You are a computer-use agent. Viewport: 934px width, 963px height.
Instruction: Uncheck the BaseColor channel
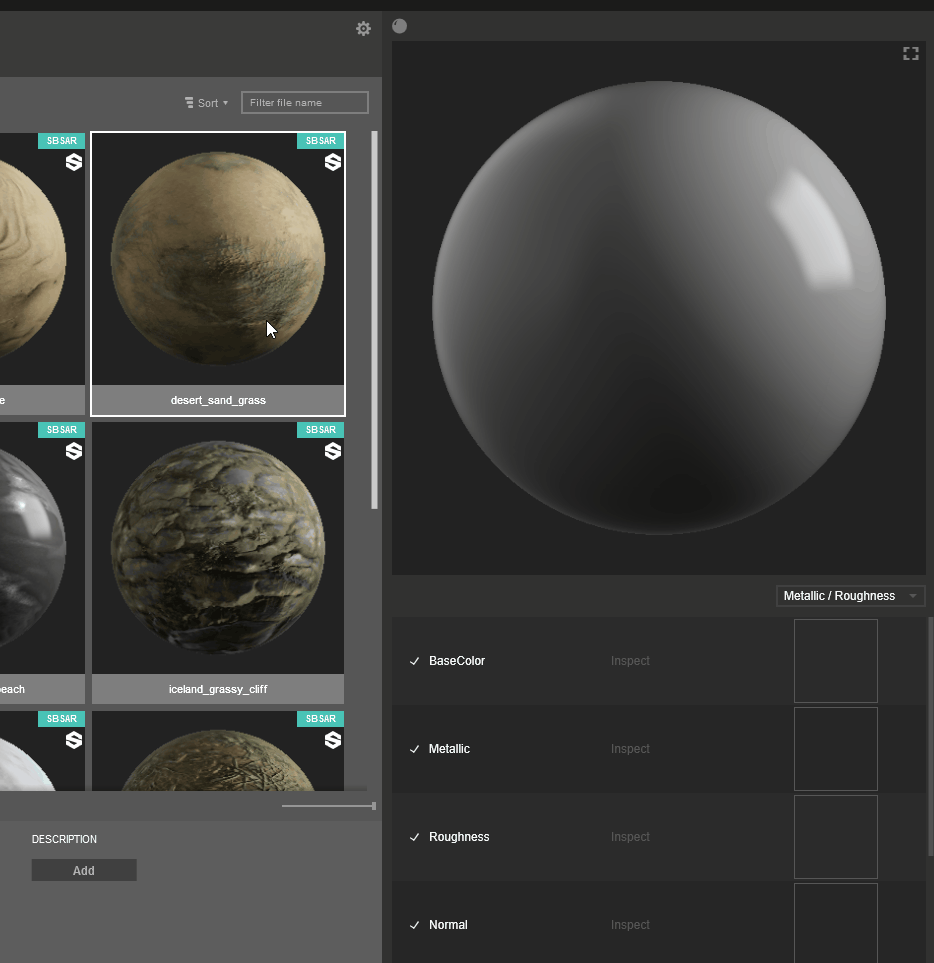[414, 661]
